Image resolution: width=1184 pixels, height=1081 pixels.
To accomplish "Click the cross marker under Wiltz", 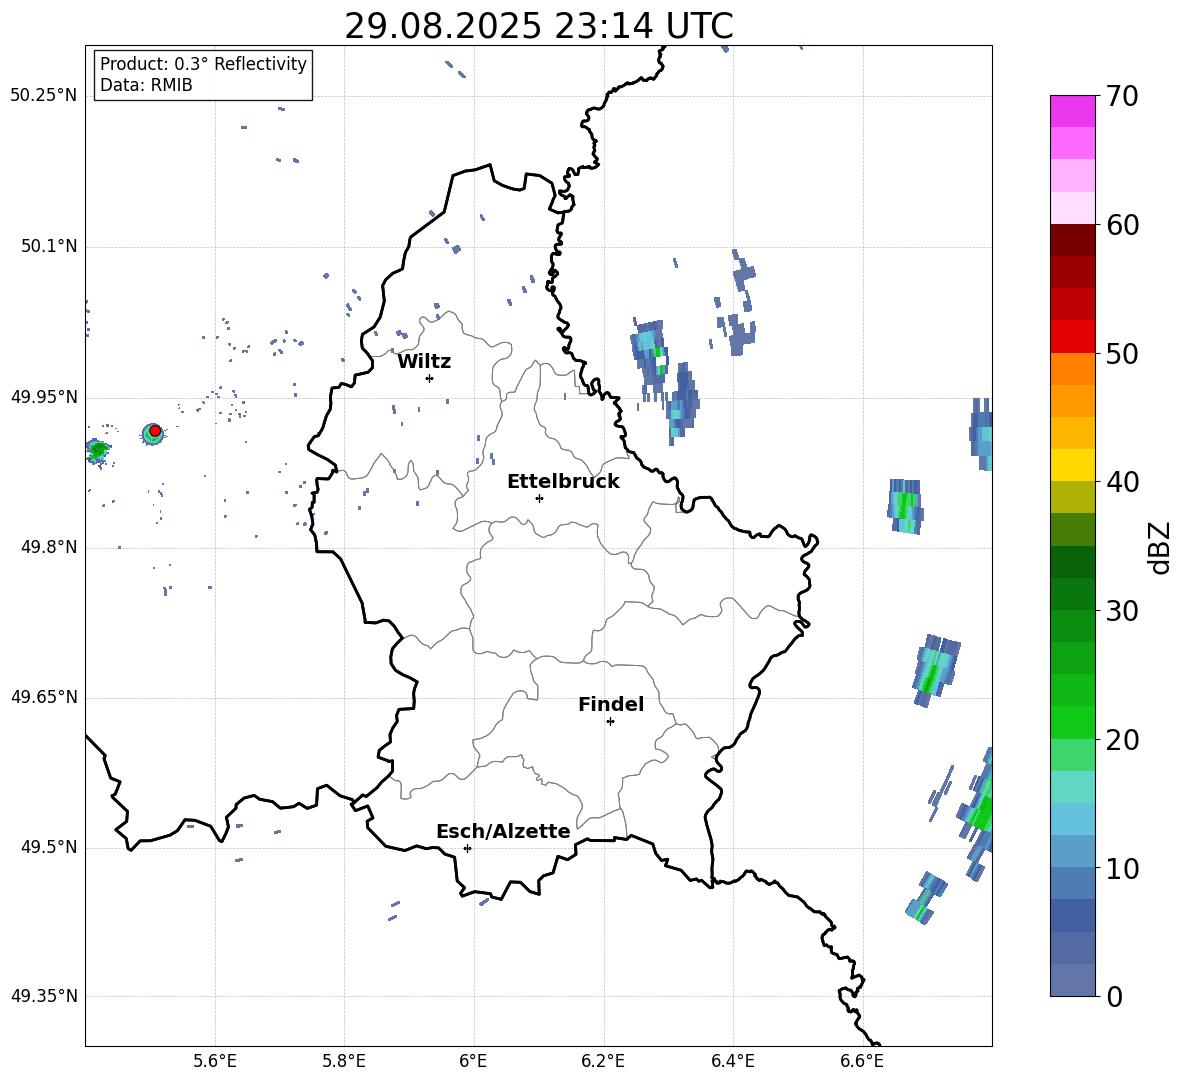I will (x=430, y=378).
